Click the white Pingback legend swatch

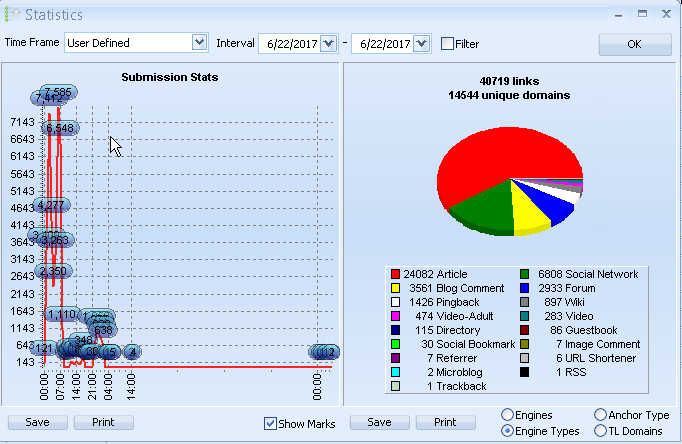point(395,302)
